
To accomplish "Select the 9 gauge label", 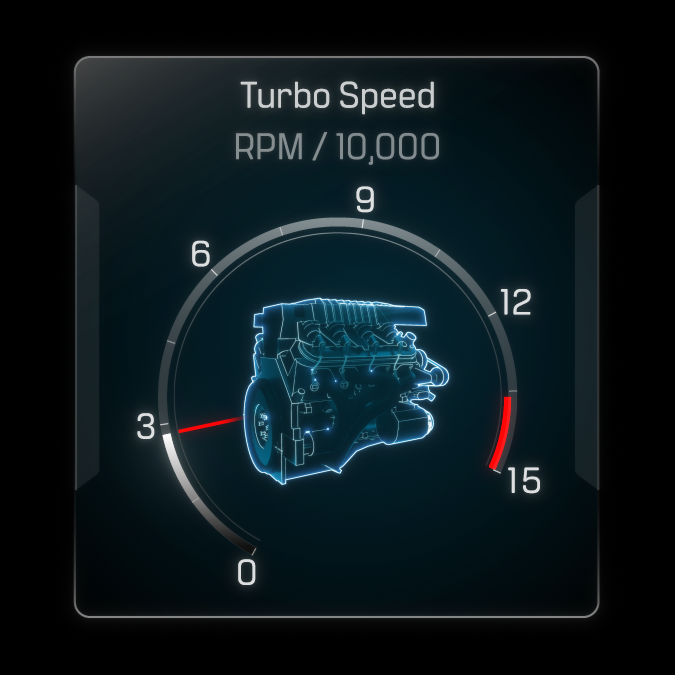I will pos(365,199).
